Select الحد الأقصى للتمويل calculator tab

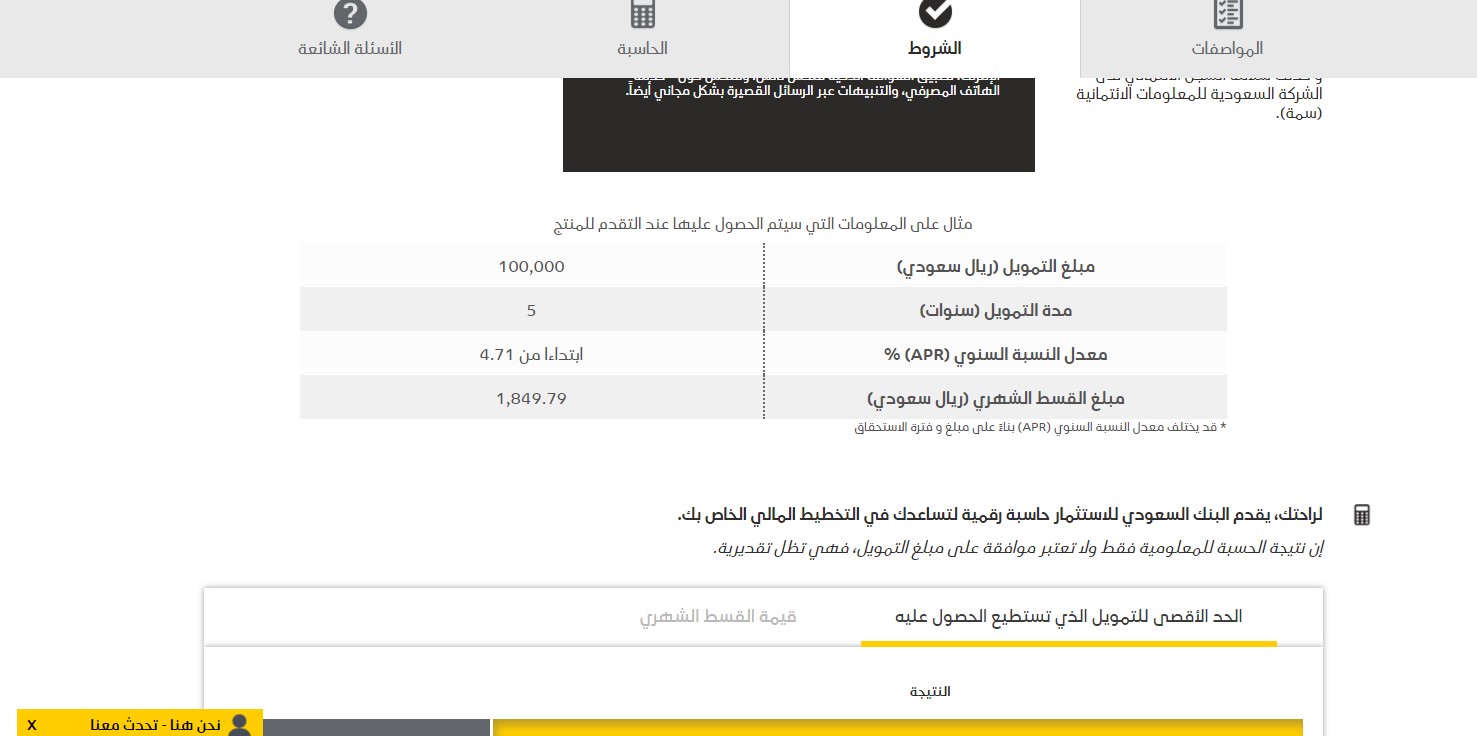pyautogui.click(x=1069, y=616)
